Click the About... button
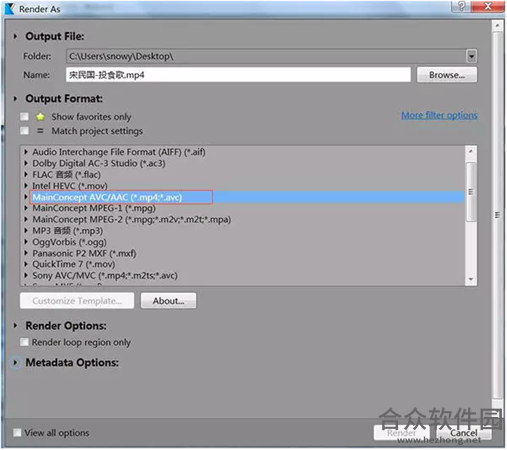This screenshot has height=450, width=507. (168, 301)
